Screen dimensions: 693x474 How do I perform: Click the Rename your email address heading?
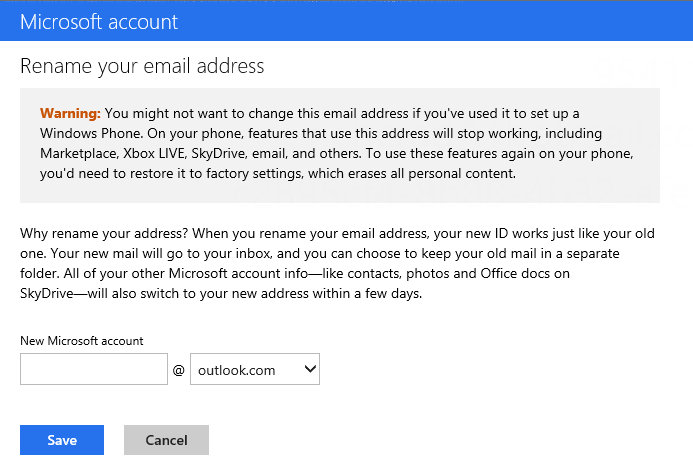point(142,67)
